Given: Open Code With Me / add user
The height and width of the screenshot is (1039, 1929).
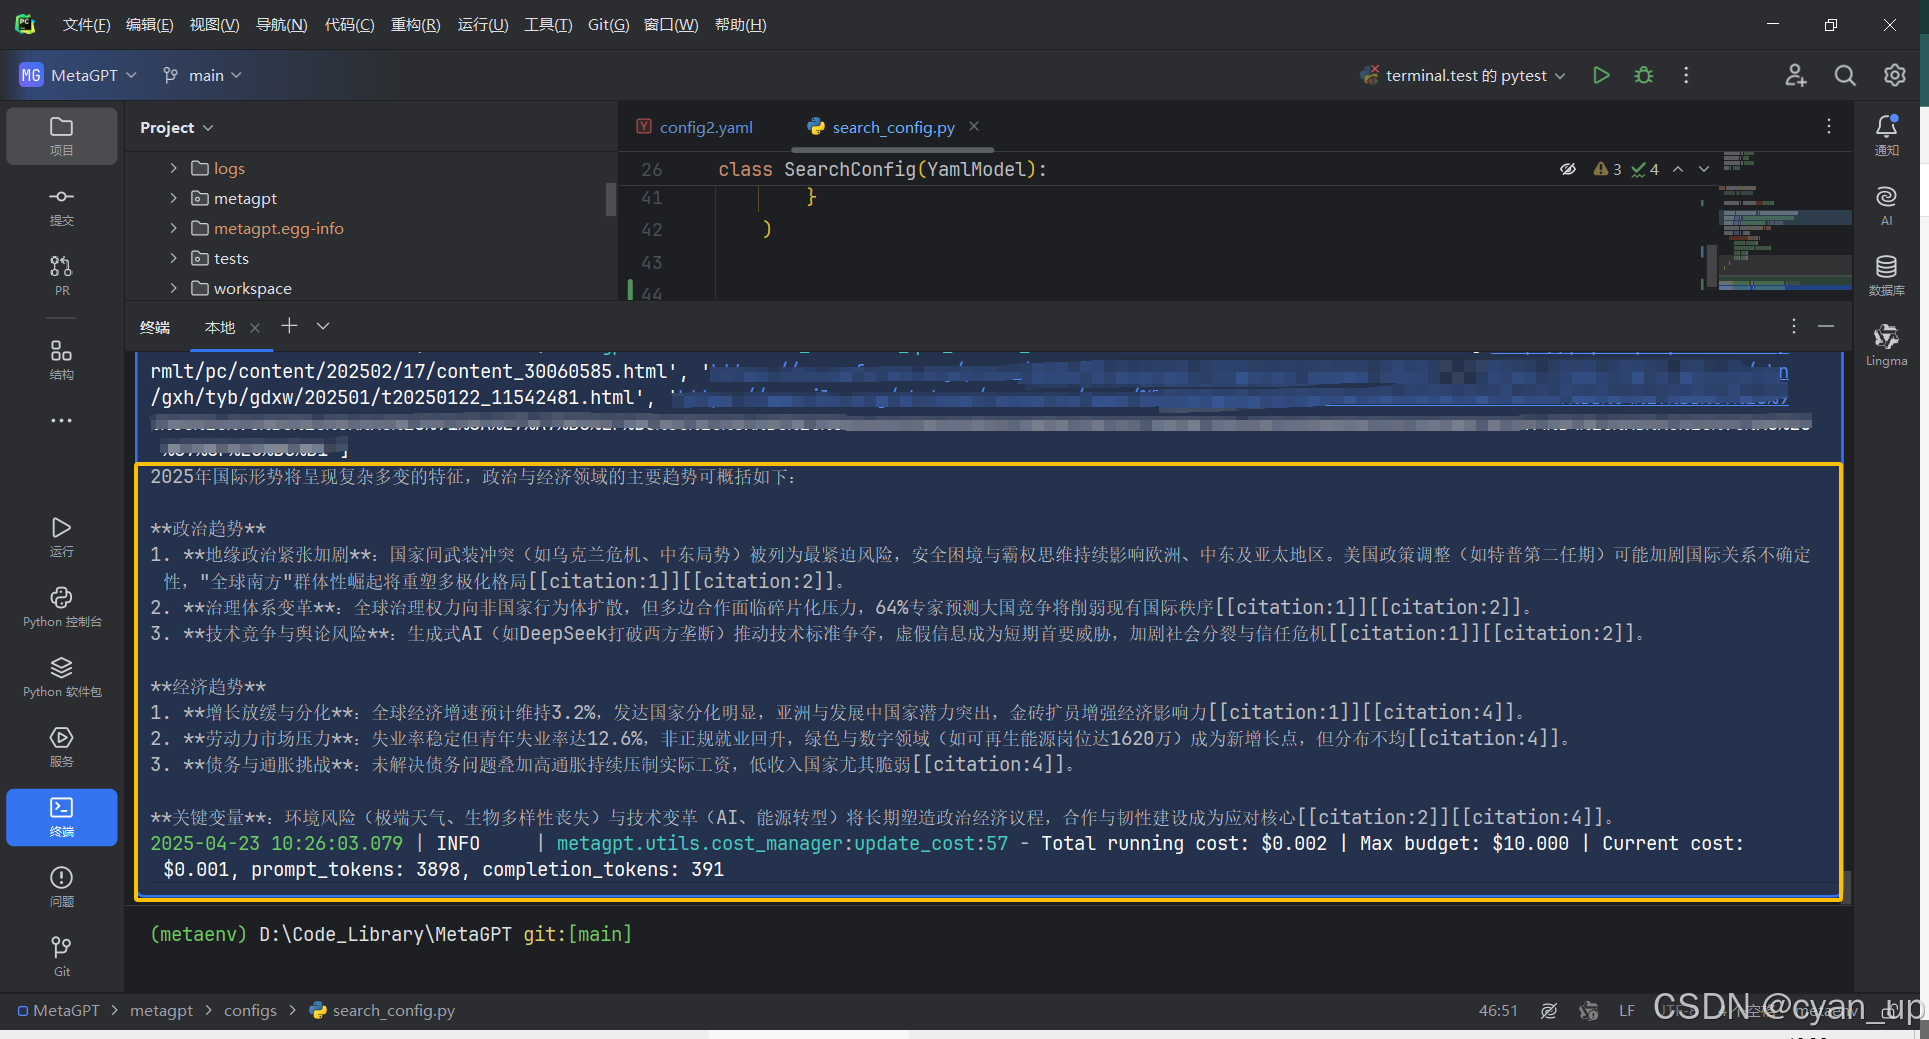Looking at the screenshot, I should click(1796, 75).
